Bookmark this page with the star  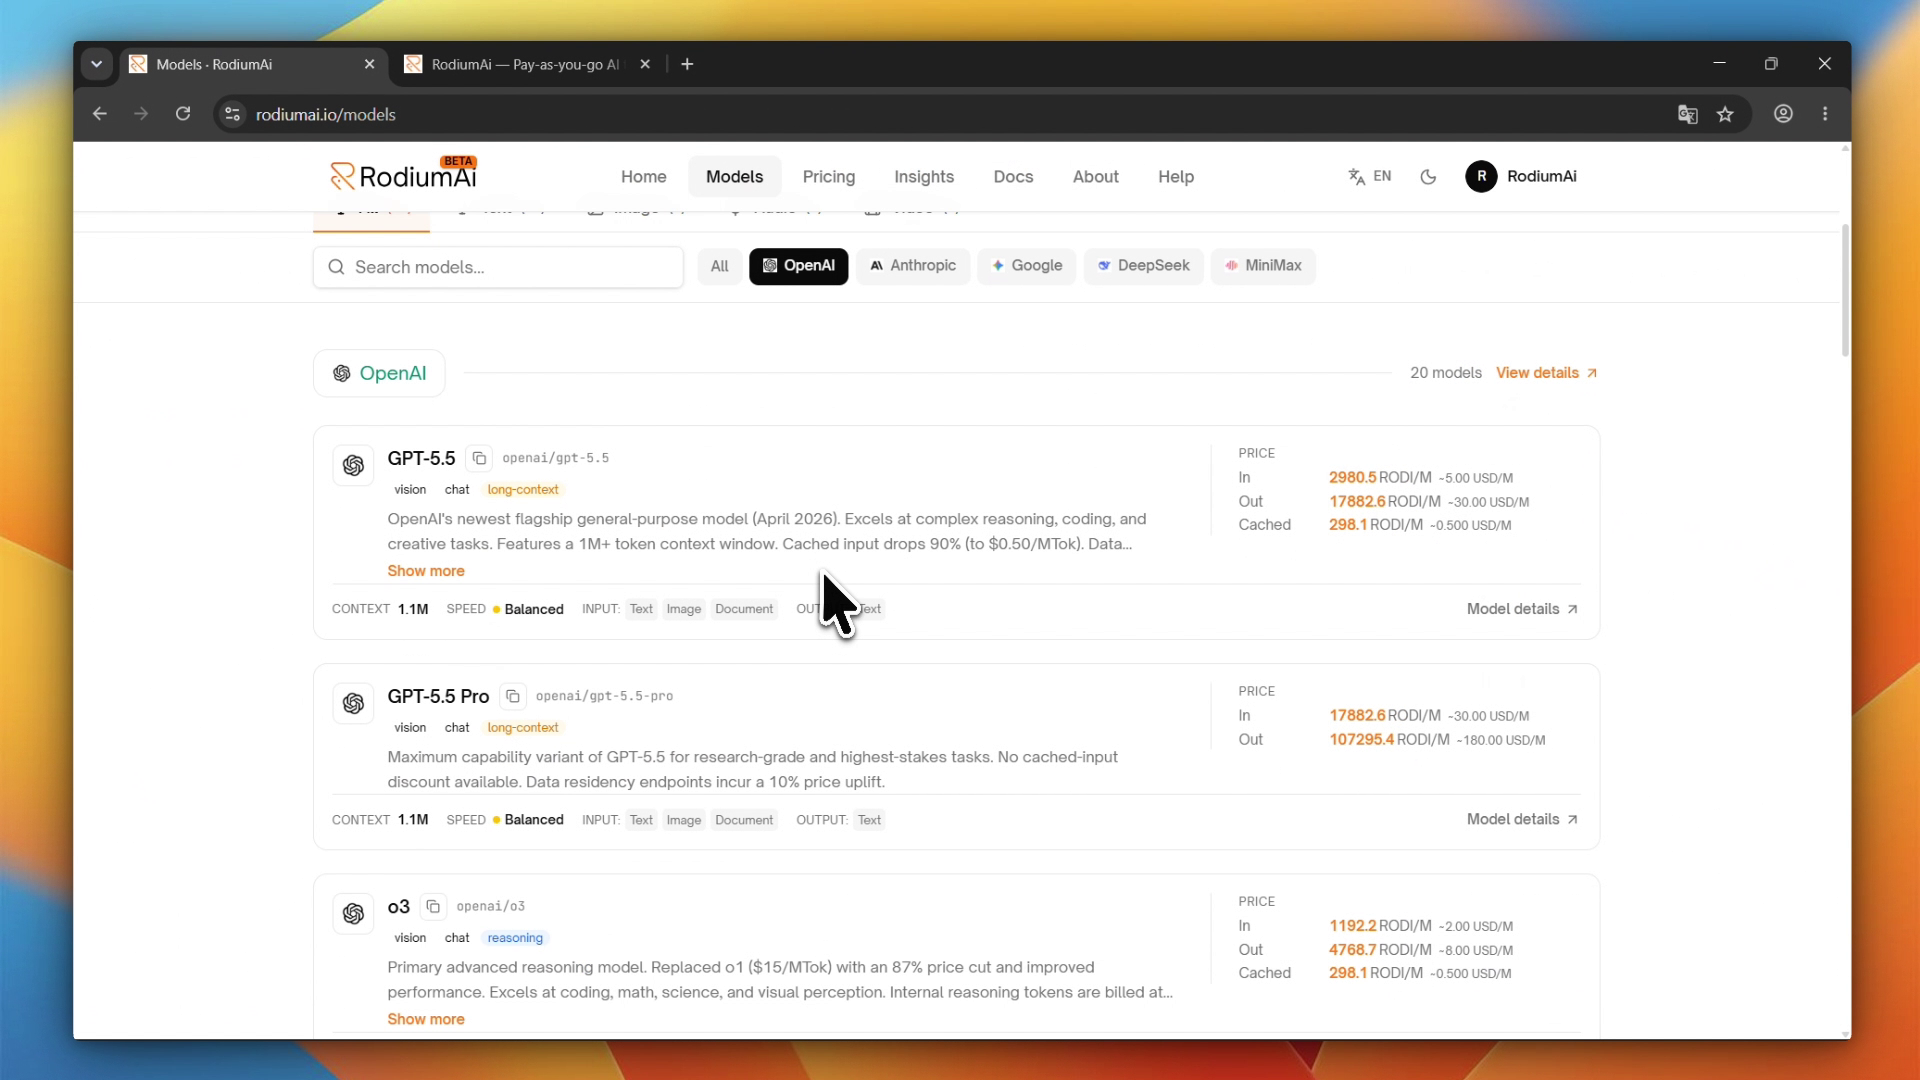[1725, 114]
